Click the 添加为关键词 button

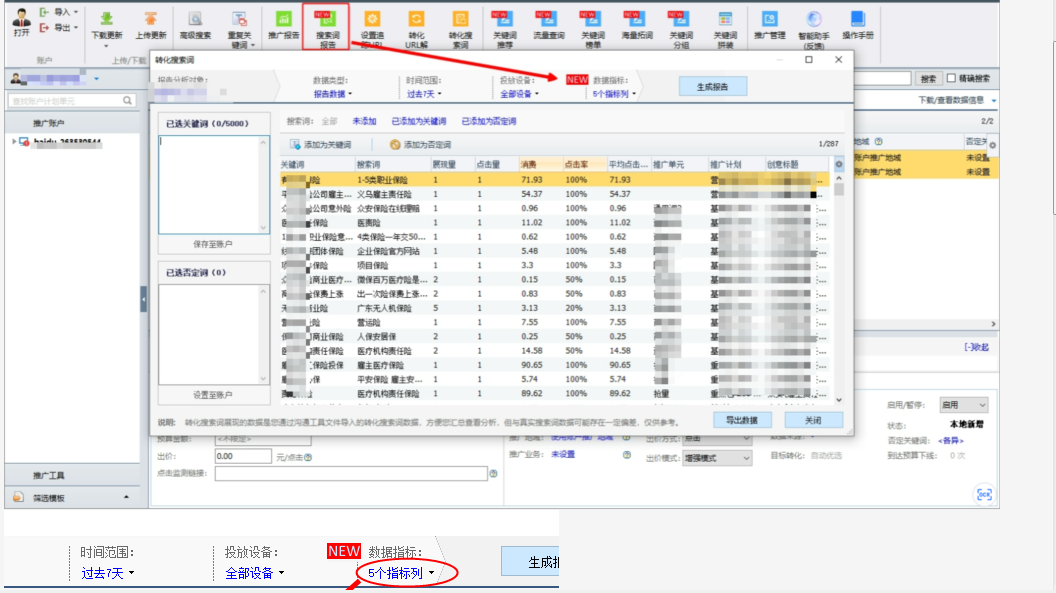coord(320,145)
